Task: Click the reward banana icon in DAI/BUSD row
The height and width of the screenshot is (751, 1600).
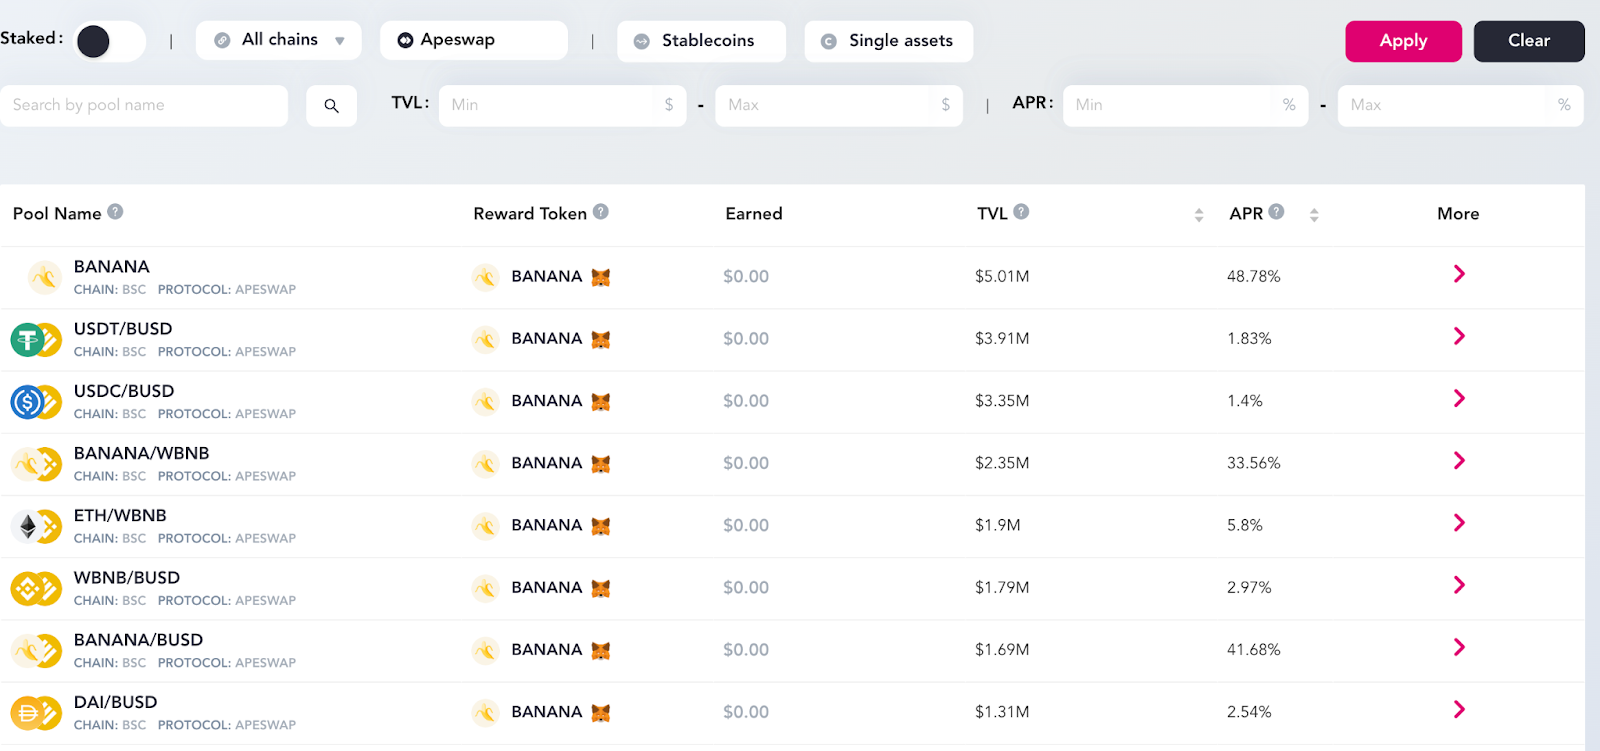Action: pos(485,713)
